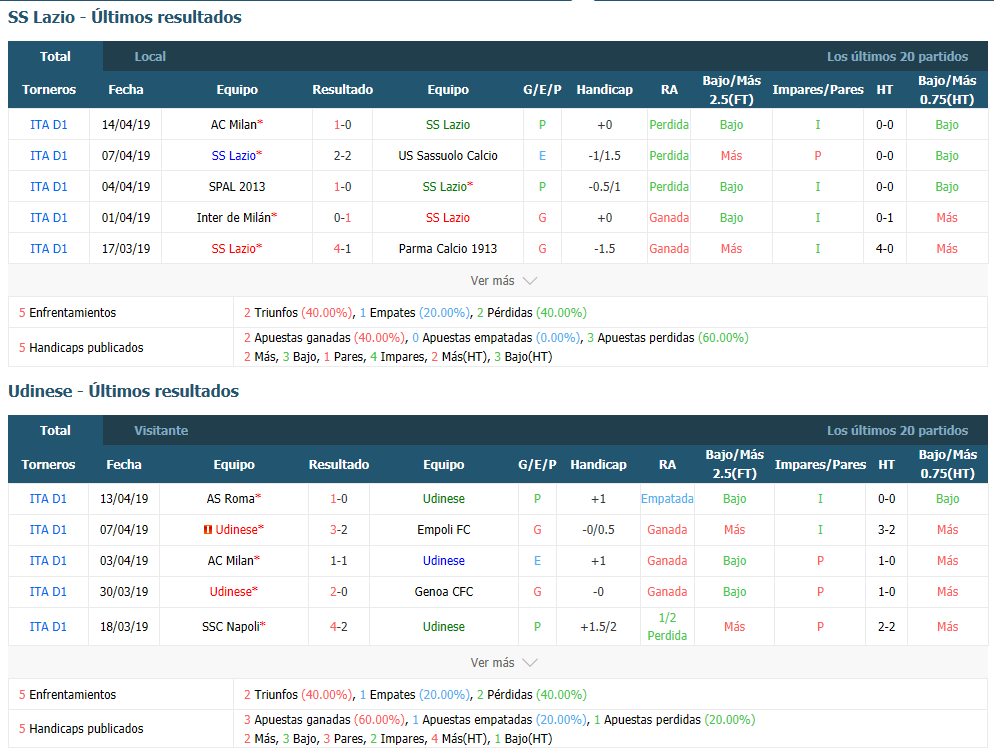Click handicap -0/0.5 in Empoli row
The image size is (994, 755).
click(x=598, y=530)
